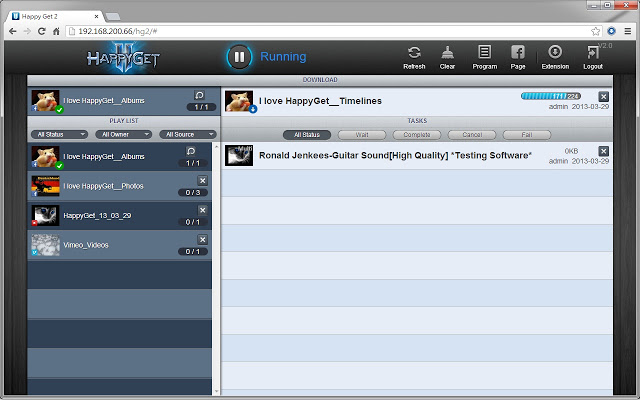Filter tasks by Complete
Viewport: 640px width, 400px height.
[417, 135]
